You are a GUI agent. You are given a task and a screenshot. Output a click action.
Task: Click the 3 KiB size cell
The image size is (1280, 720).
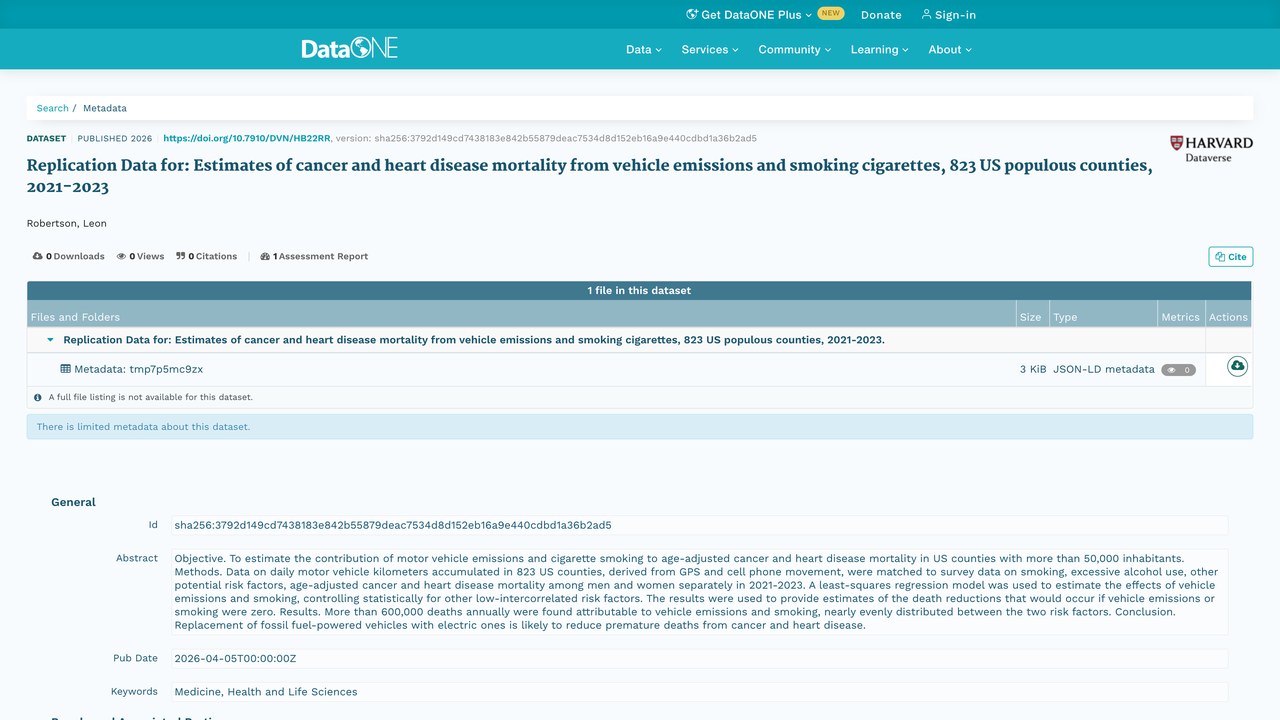coord(1033,369)
